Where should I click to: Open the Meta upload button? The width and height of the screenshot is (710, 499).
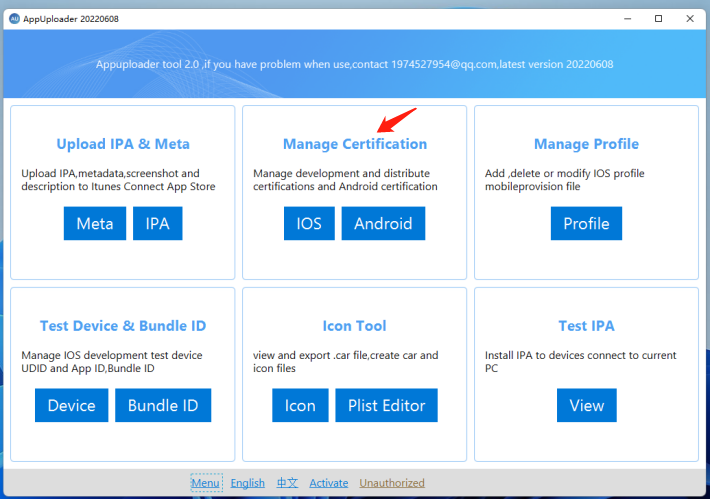[95, 223]
